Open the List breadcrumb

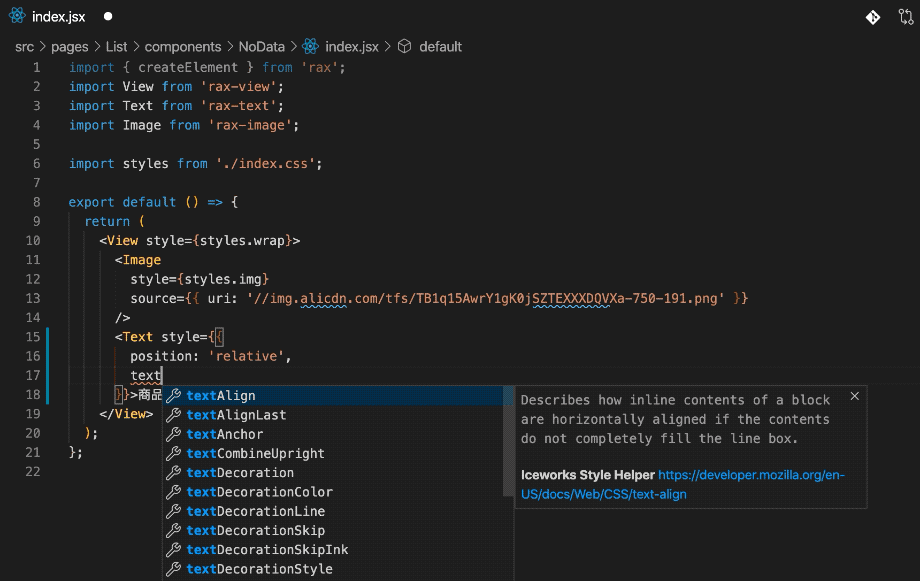point(116,46)
